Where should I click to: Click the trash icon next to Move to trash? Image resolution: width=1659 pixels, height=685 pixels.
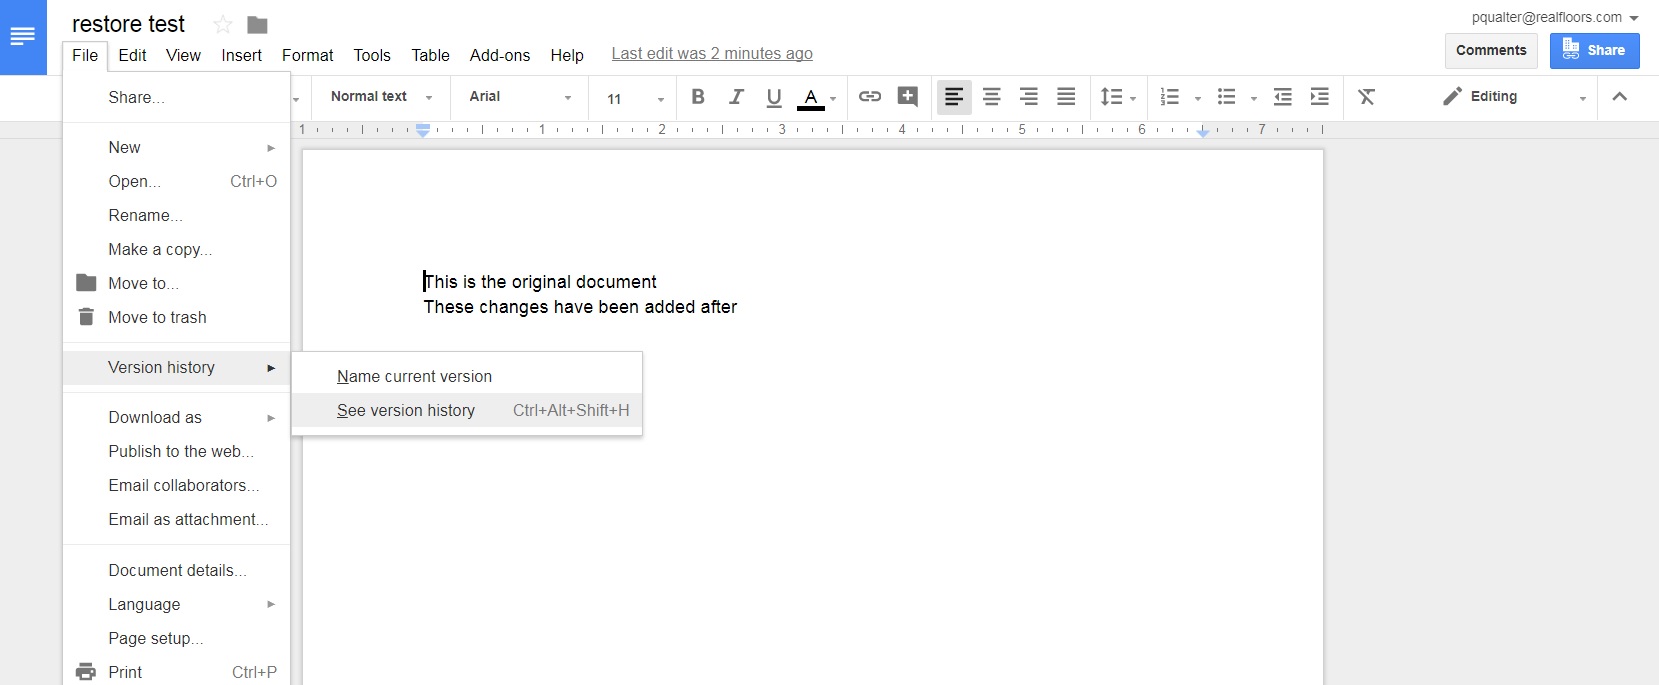[x=87, y=317]
